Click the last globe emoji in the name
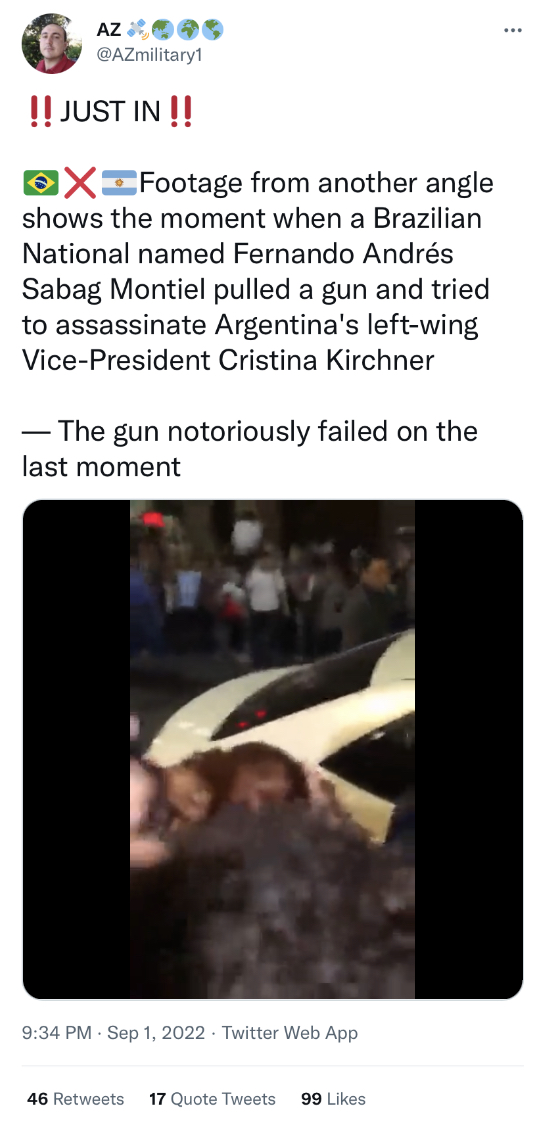 213,30
